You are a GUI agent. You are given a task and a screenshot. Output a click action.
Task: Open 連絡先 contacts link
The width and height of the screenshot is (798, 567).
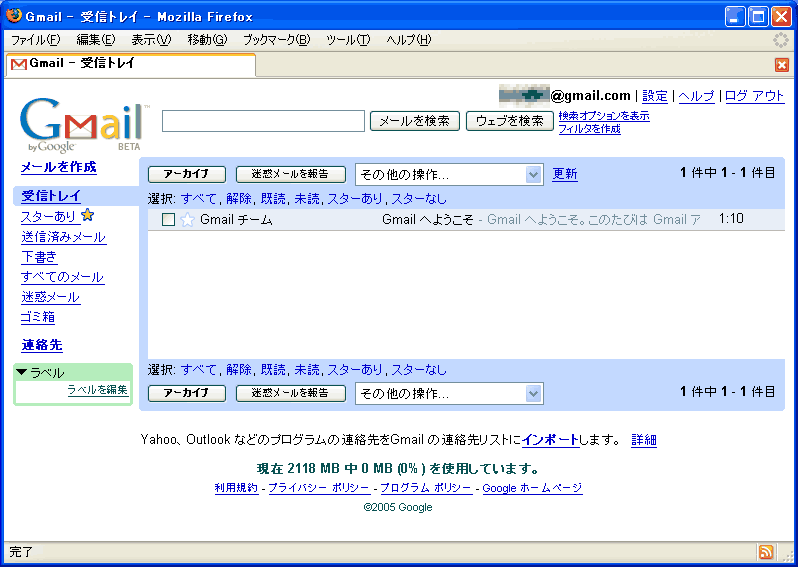[x=42, y=345]
